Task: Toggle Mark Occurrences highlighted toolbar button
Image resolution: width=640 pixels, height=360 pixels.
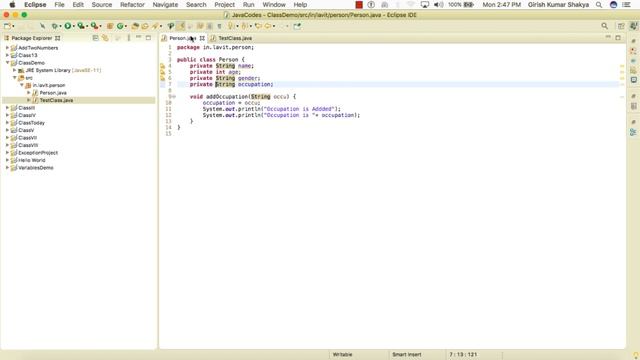Action: coord(180,26)
